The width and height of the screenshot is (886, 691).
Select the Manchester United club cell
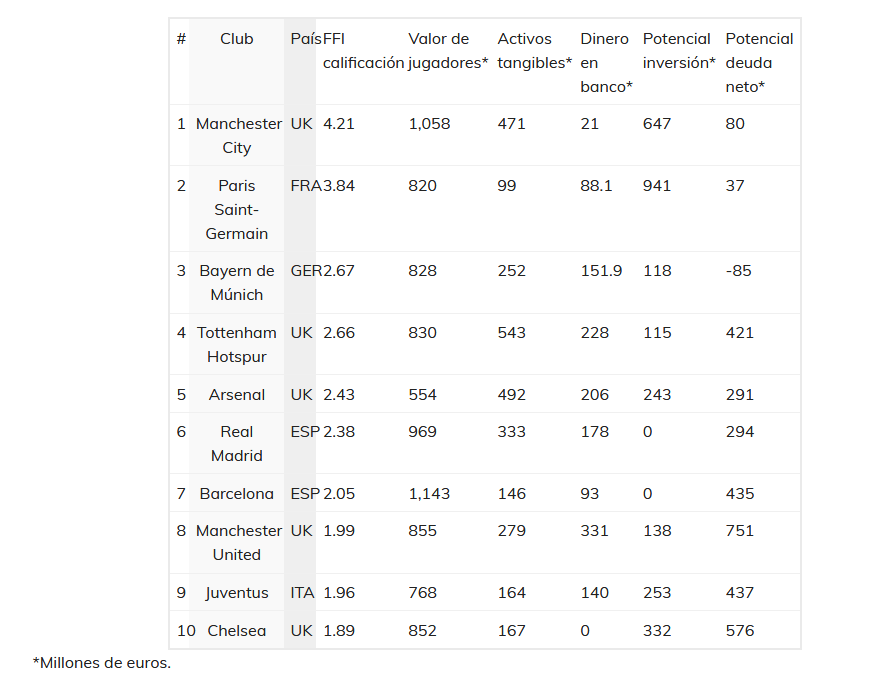coord(236,542)
